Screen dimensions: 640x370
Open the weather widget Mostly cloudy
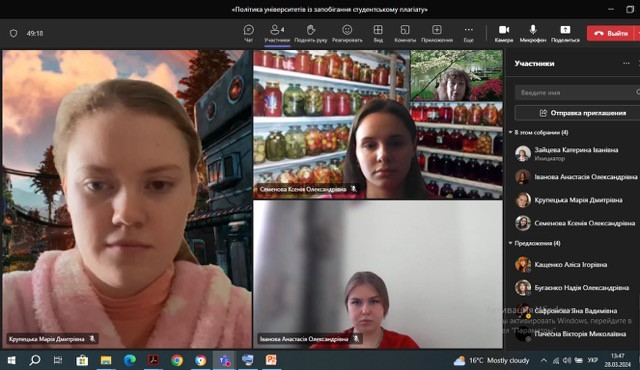point(491,361)
